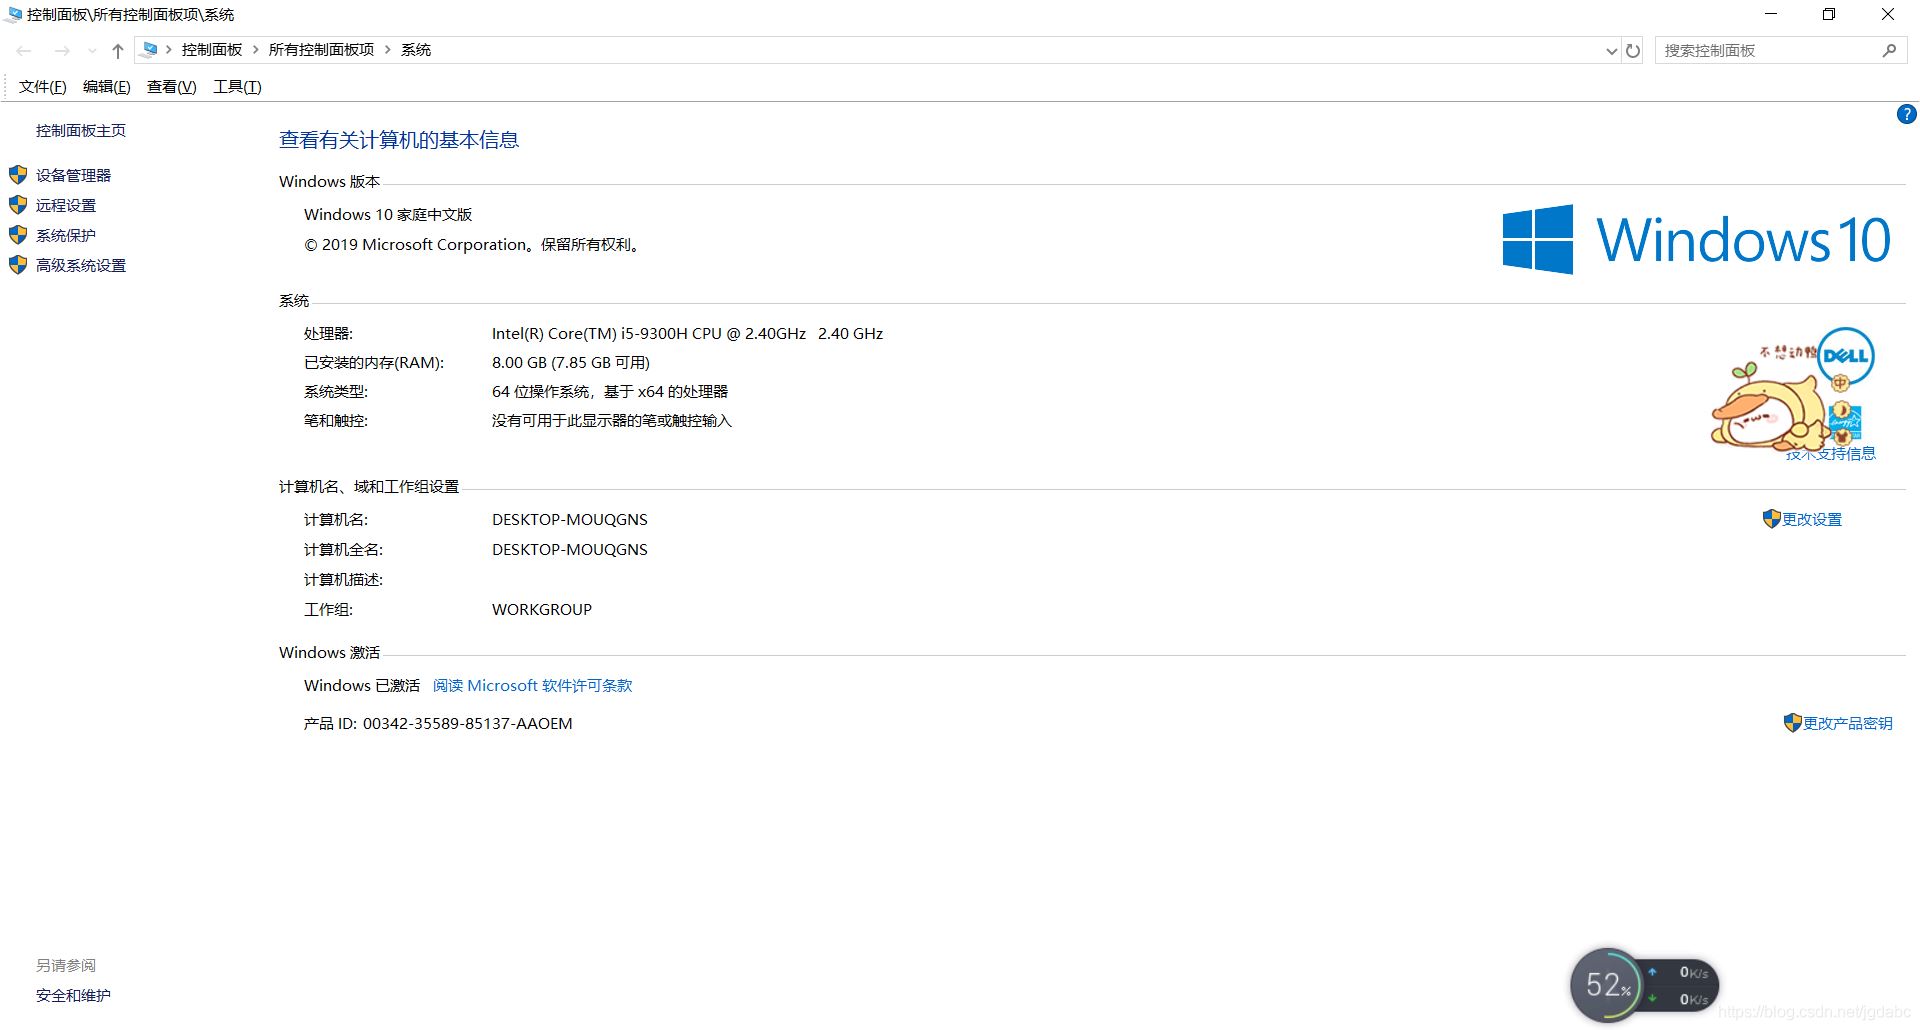Close the System window
Viewport: 1920px width, 1030px height.
pos(1888,15)
